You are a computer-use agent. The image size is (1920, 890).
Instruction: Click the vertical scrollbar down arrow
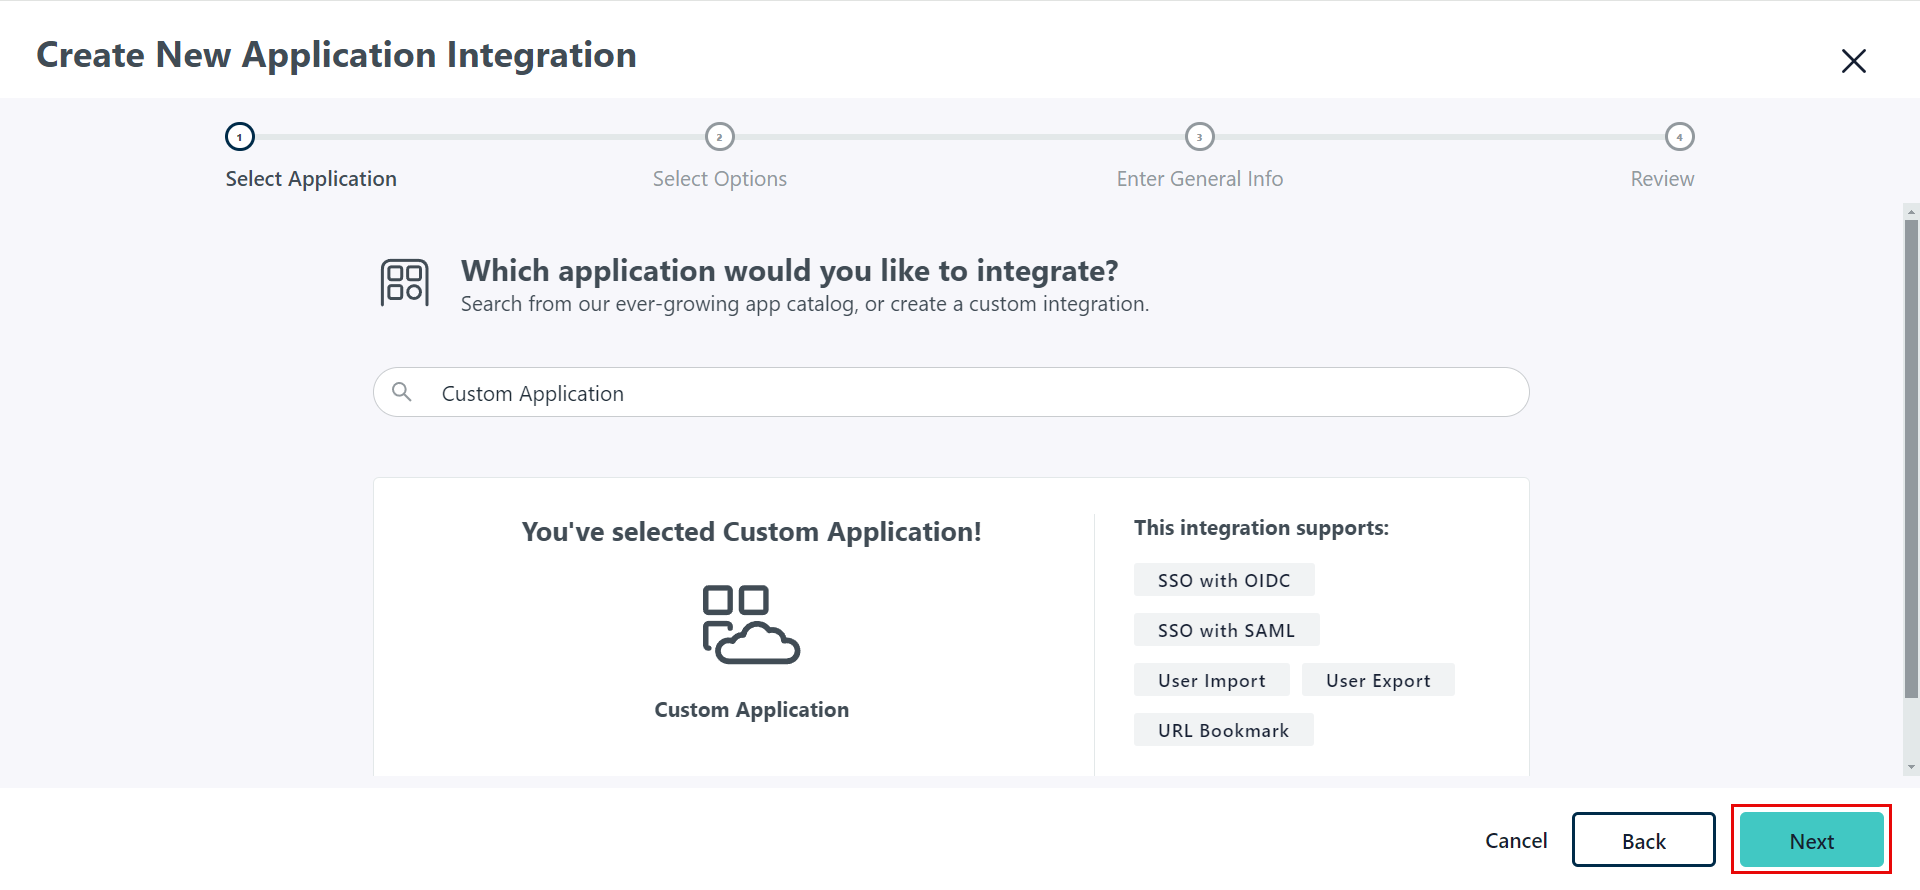pyautogui.click(x=1911, y=768)
